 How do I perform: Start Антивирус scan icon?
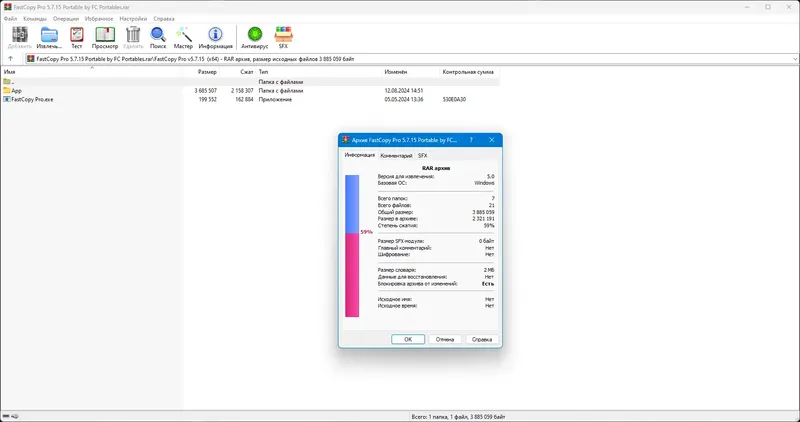point(255,35)
